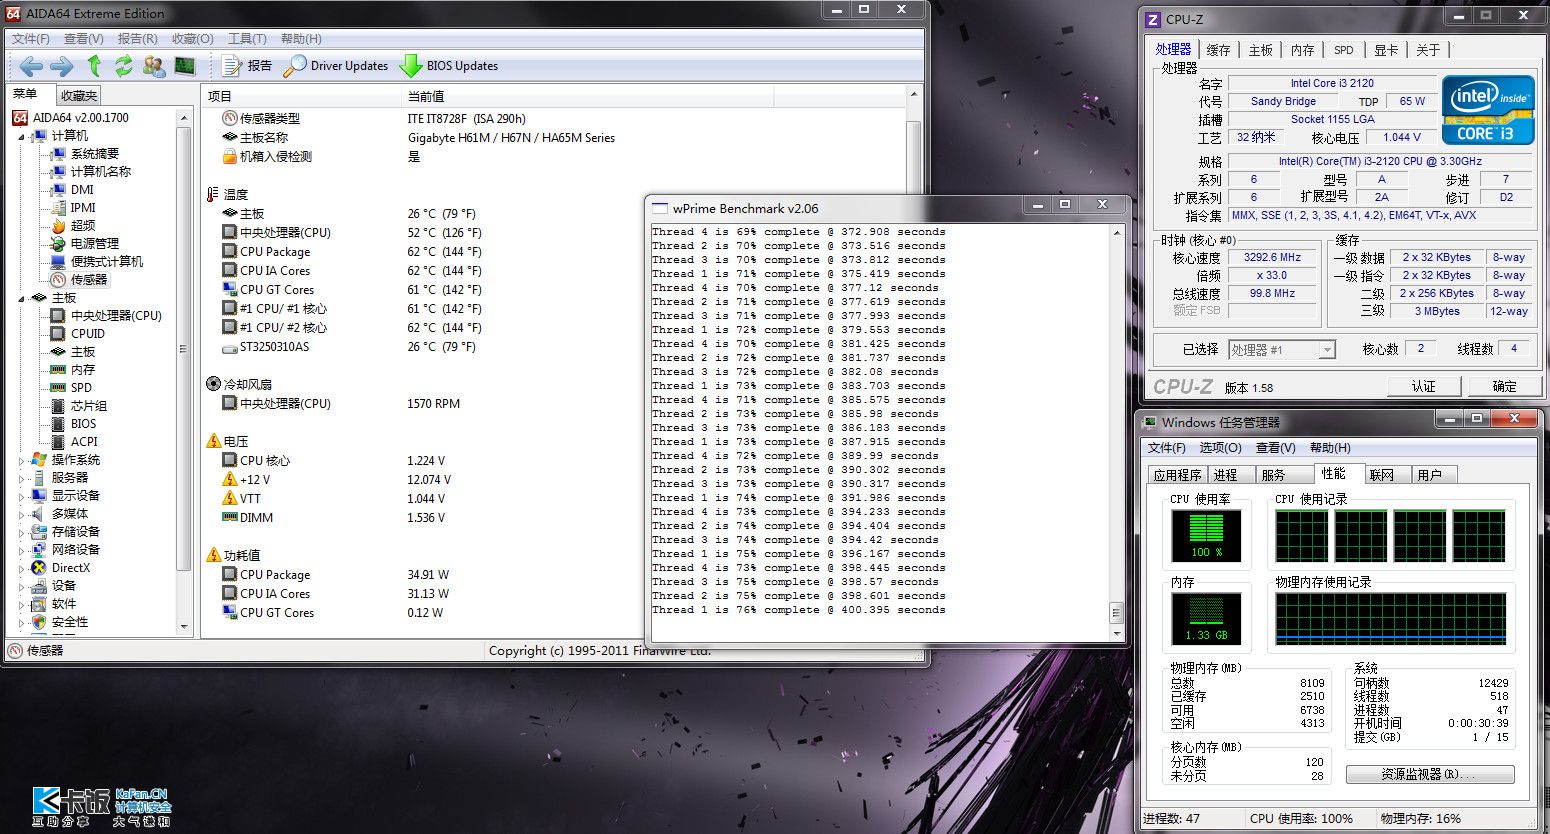Switch to 应用程序 tab in Task Manager
Image resolution: width=1550 pixels, height=834 pixels.
click(1177, 475)
